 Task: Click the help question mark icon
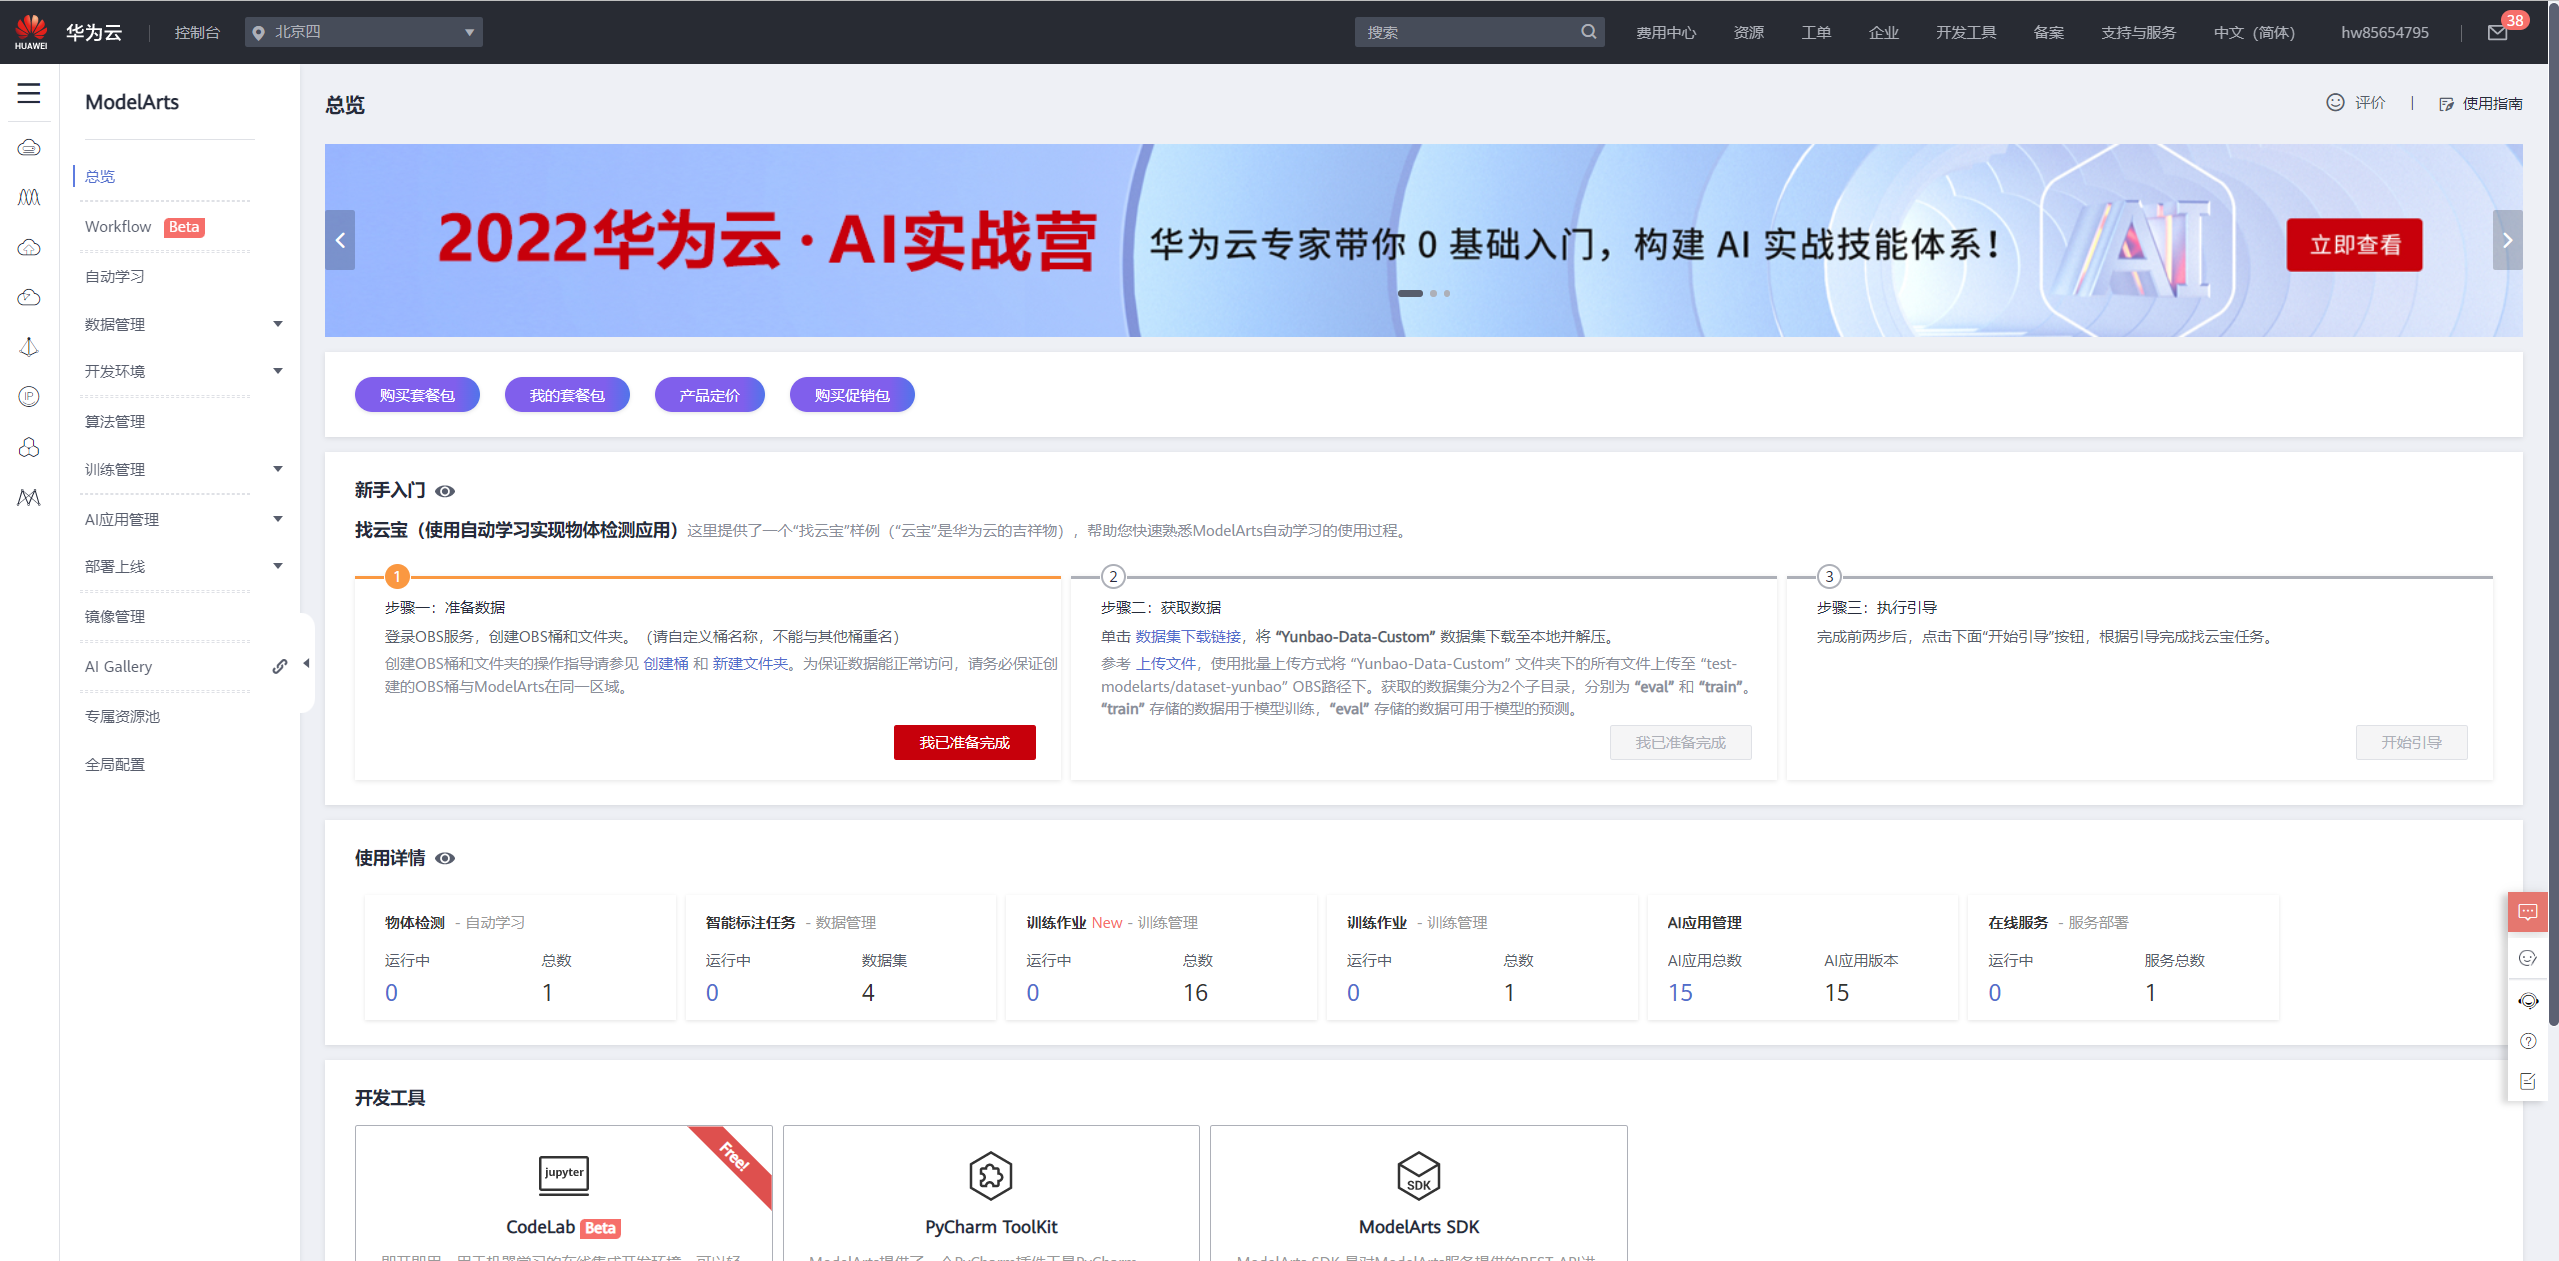(x=2528, y=1041)
